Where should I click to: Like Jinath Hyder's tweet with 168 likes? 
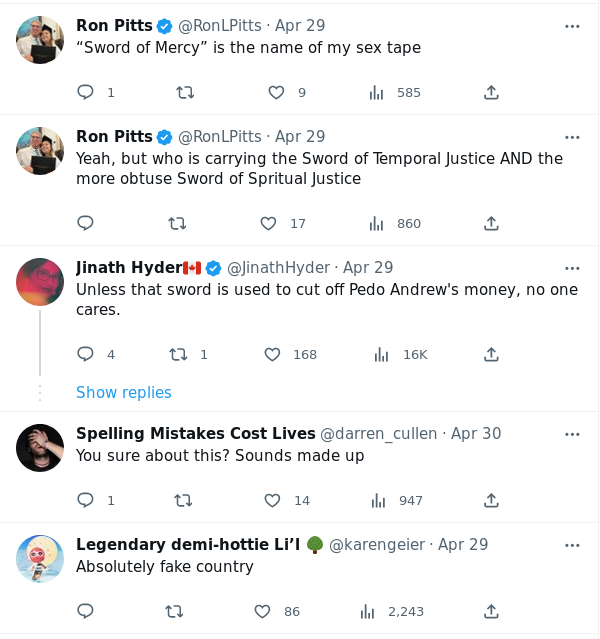(272, 355)
